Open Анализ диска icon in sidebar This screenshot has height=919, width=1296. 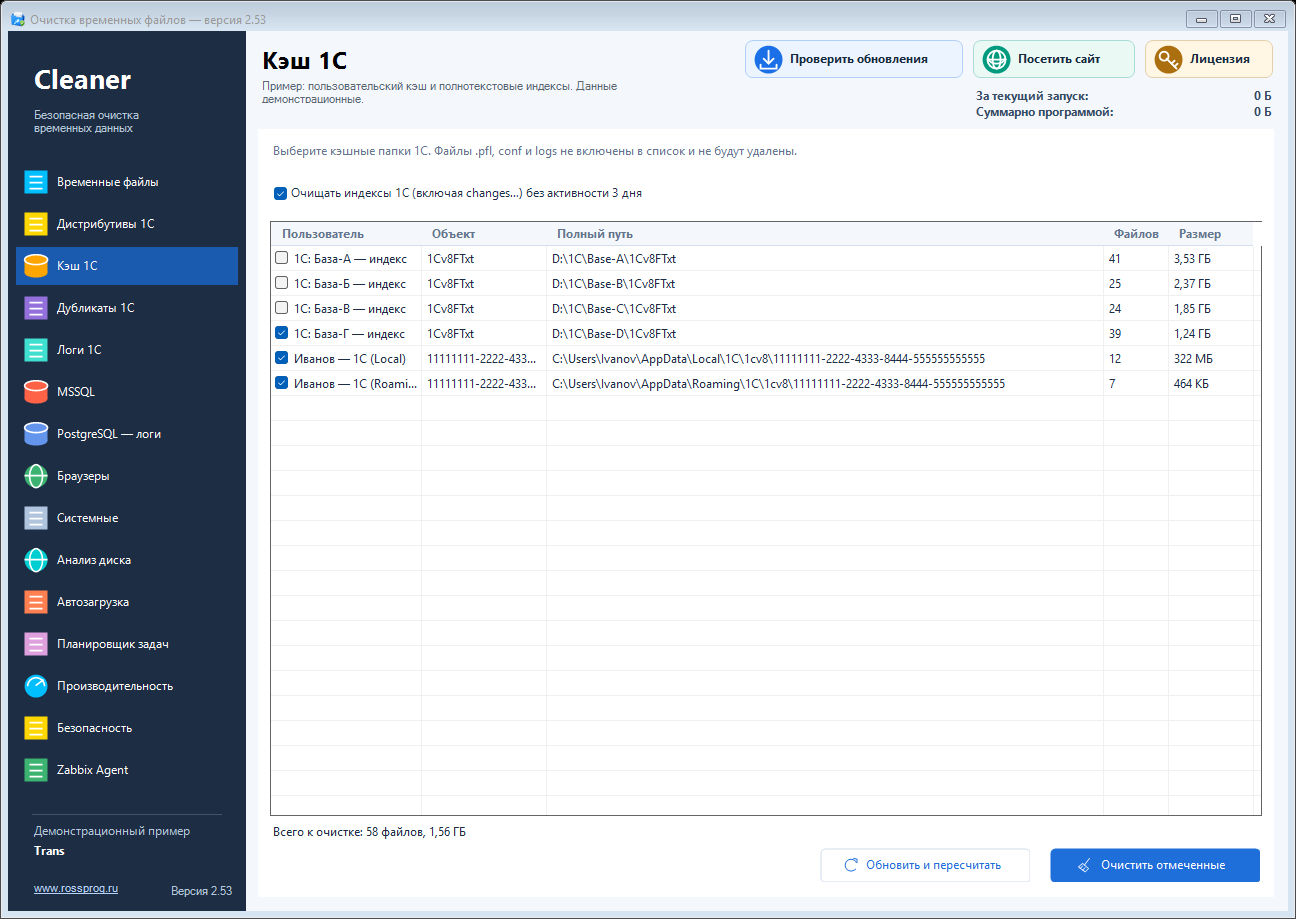pyautogui.click(x=36, y=560)
